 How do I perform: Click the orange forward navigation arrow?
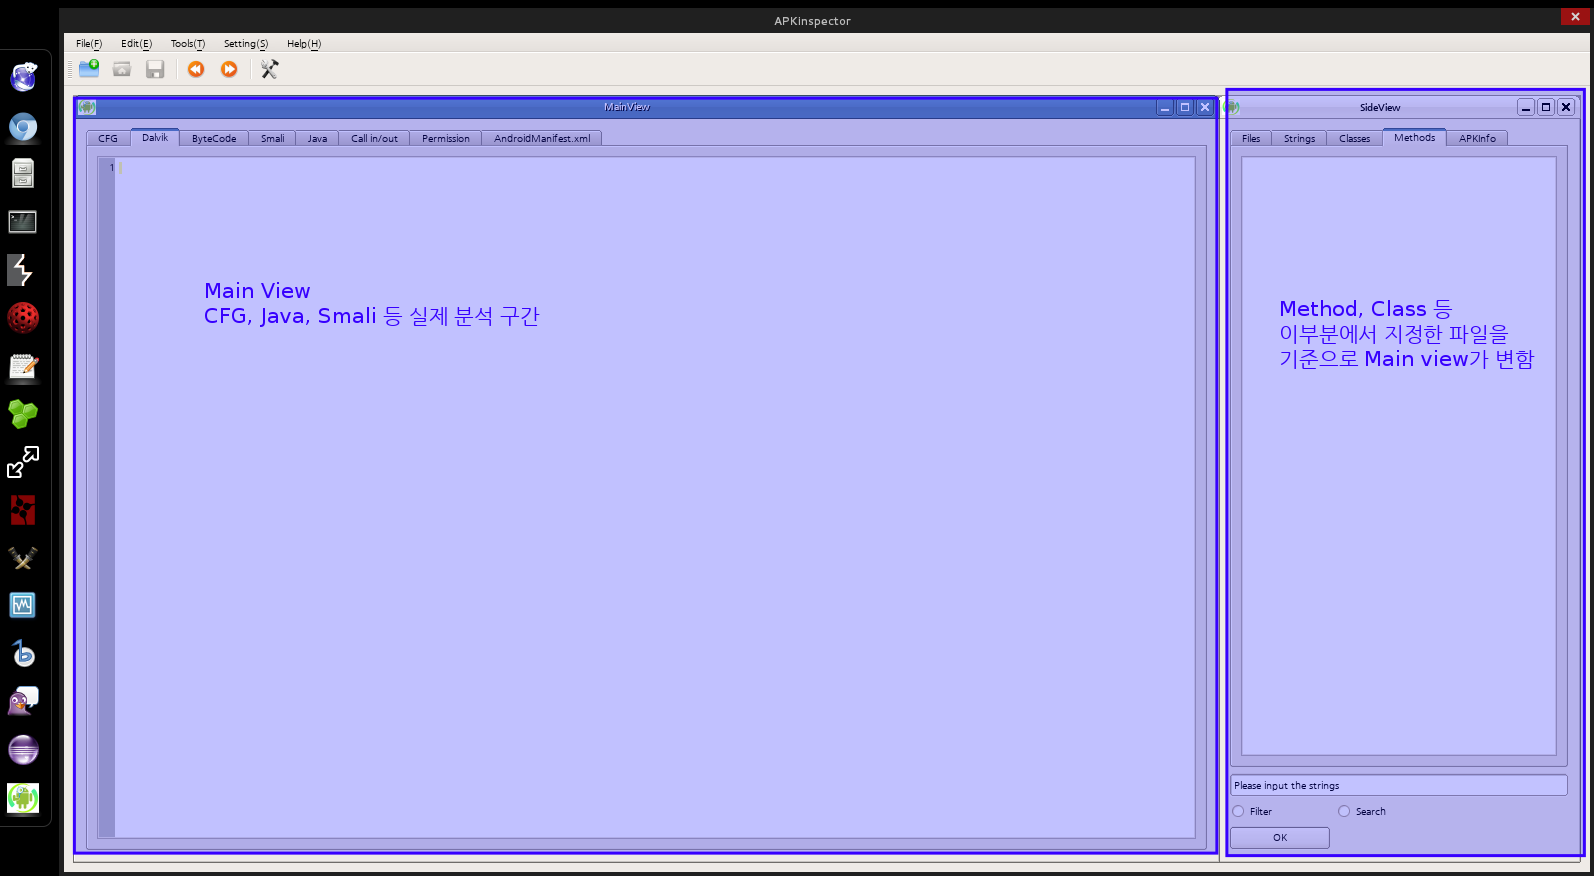coord(229,69)
